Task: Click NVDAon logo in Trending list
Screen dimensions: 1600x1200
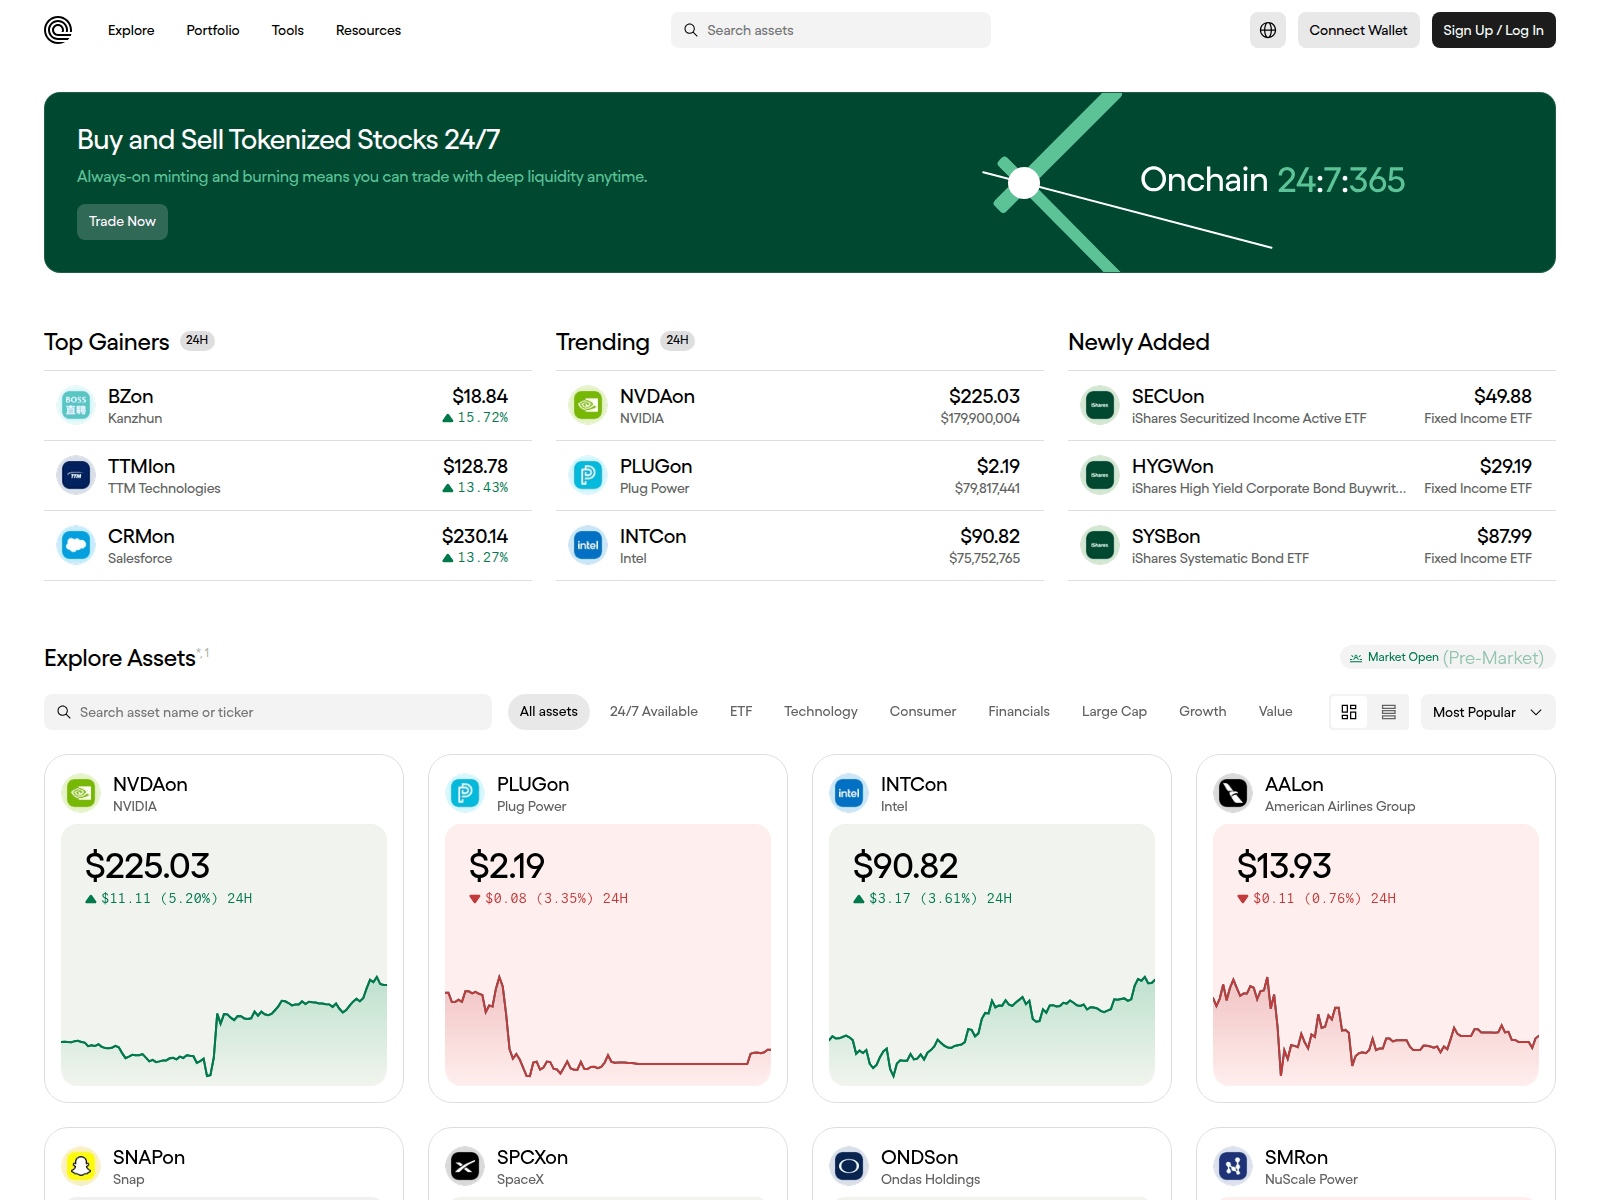Action: point(588,406)
